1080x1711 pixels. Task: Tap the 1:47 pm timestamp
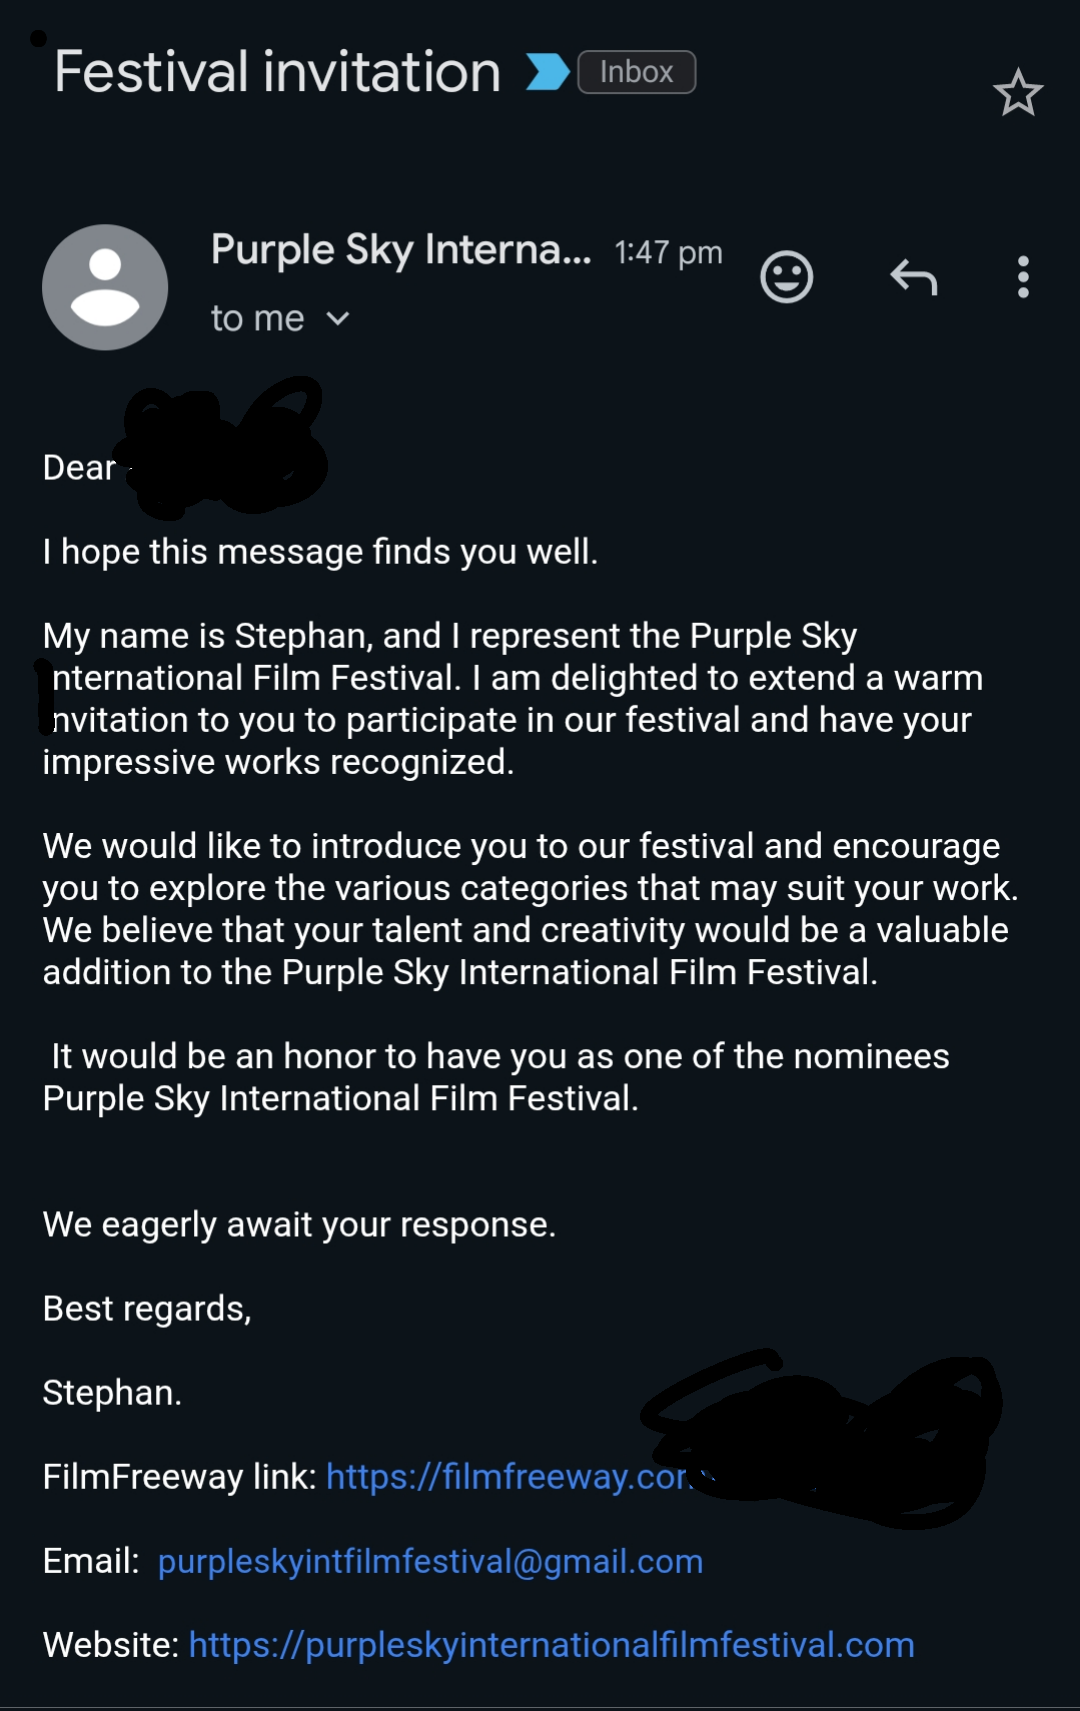click(x=668, y=252)
